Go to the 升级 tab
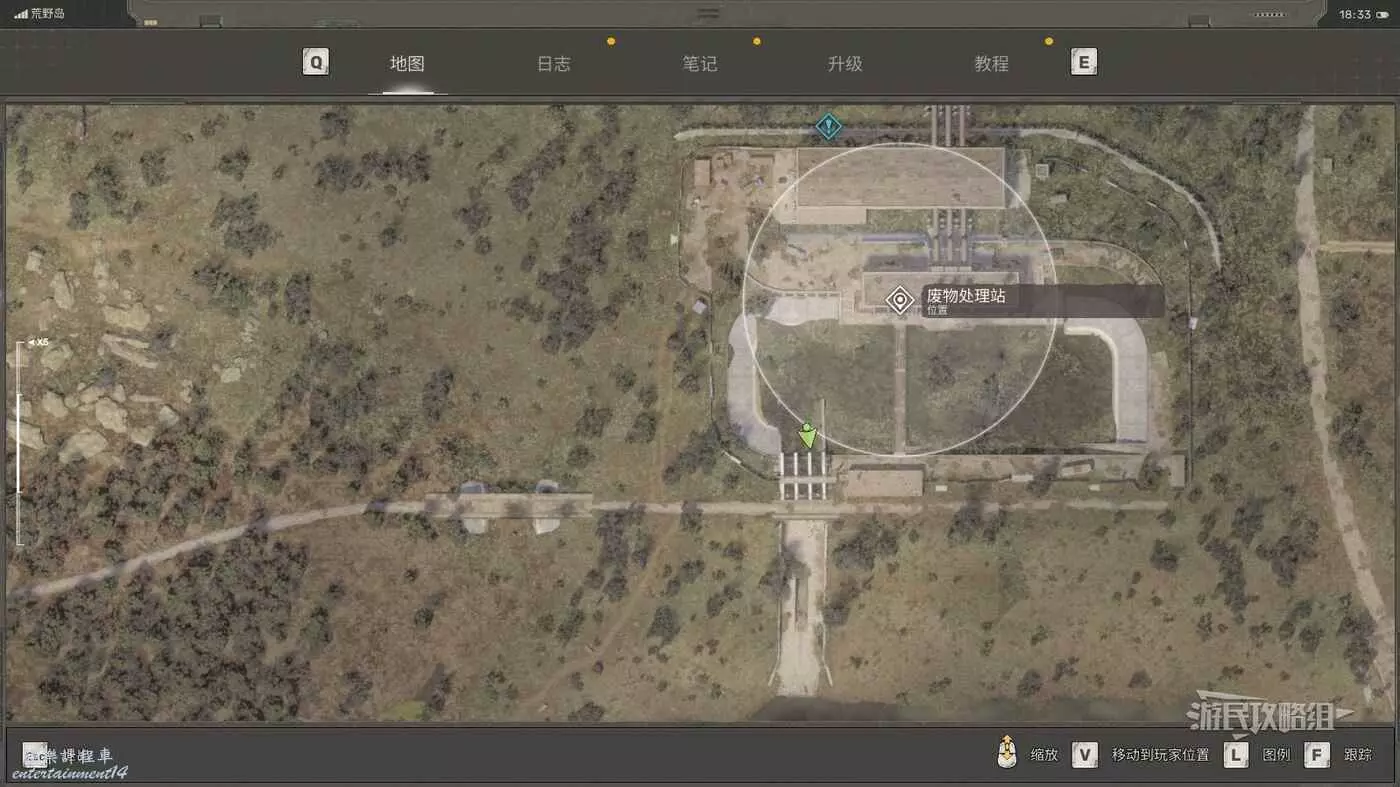This screenshot has height=787, width=1400. (845, 64)
